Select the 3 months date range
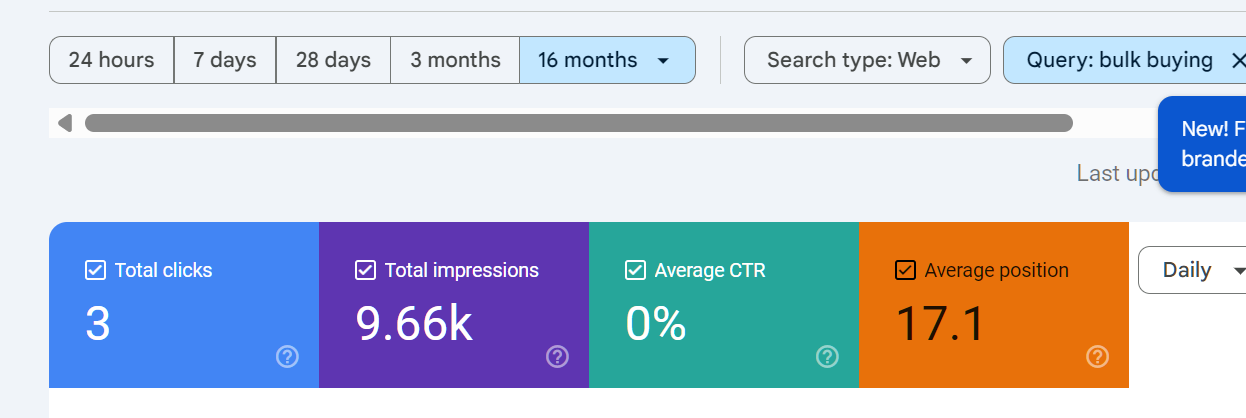Screen dimensions: 1246x418 (455, 60)
